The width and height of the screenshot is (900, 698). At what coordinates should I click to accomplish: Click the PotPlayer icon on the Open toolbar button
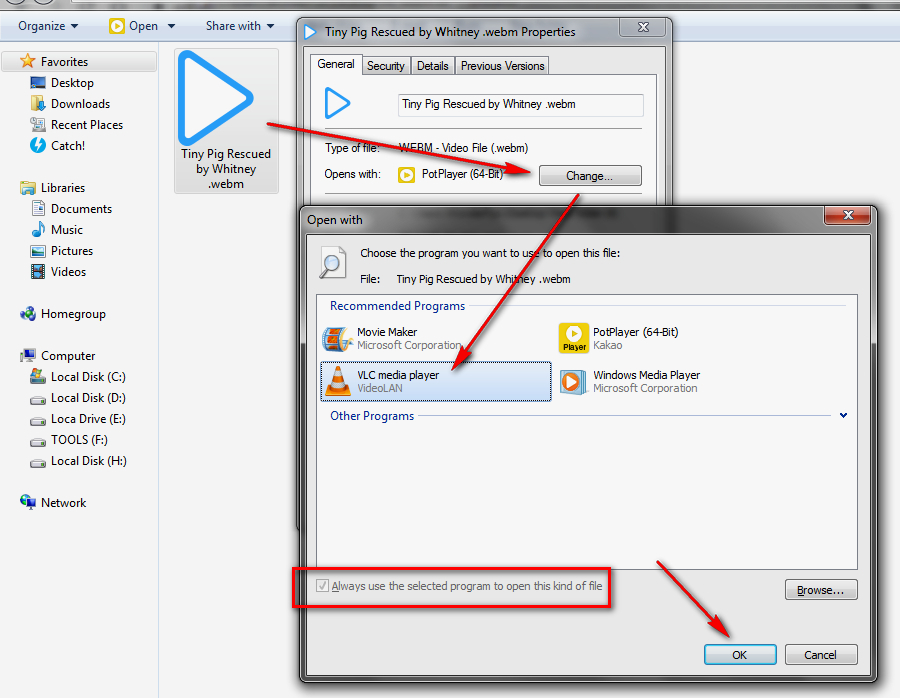[x=117, y=26]
